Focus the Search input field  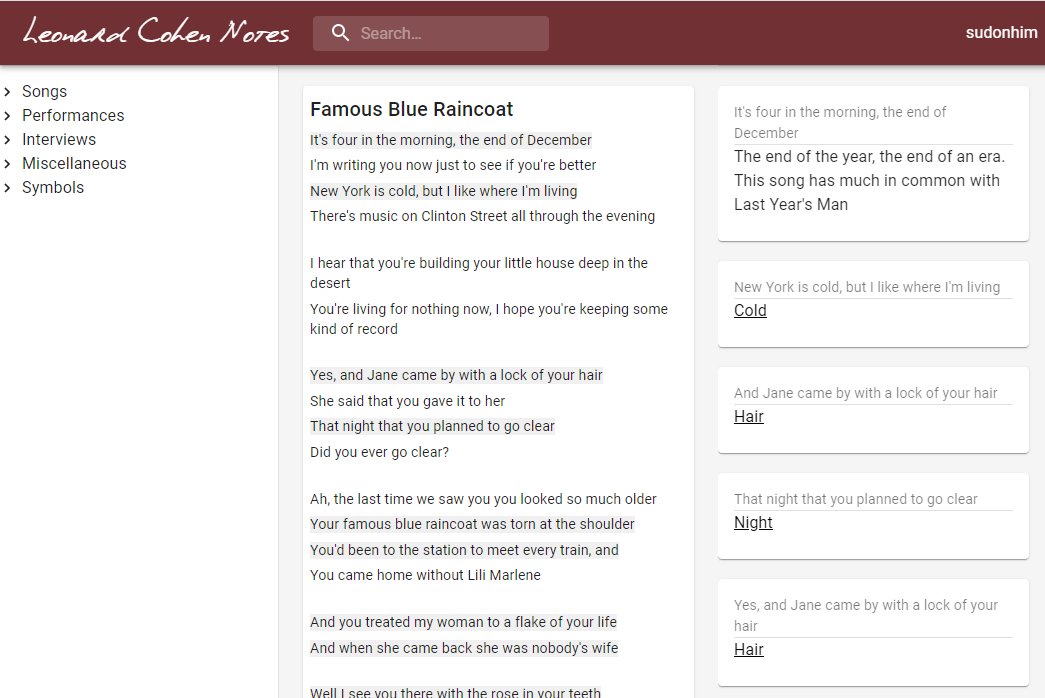click(x=431, y=33)
